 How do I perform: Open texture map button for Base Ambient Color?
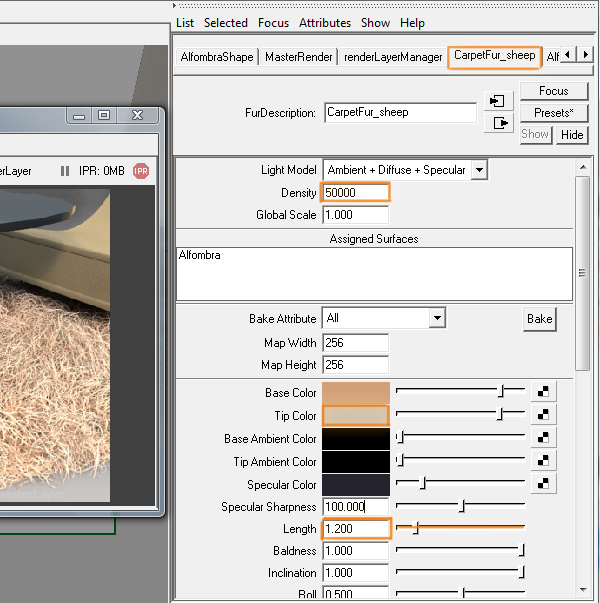[x=543, y=438]
